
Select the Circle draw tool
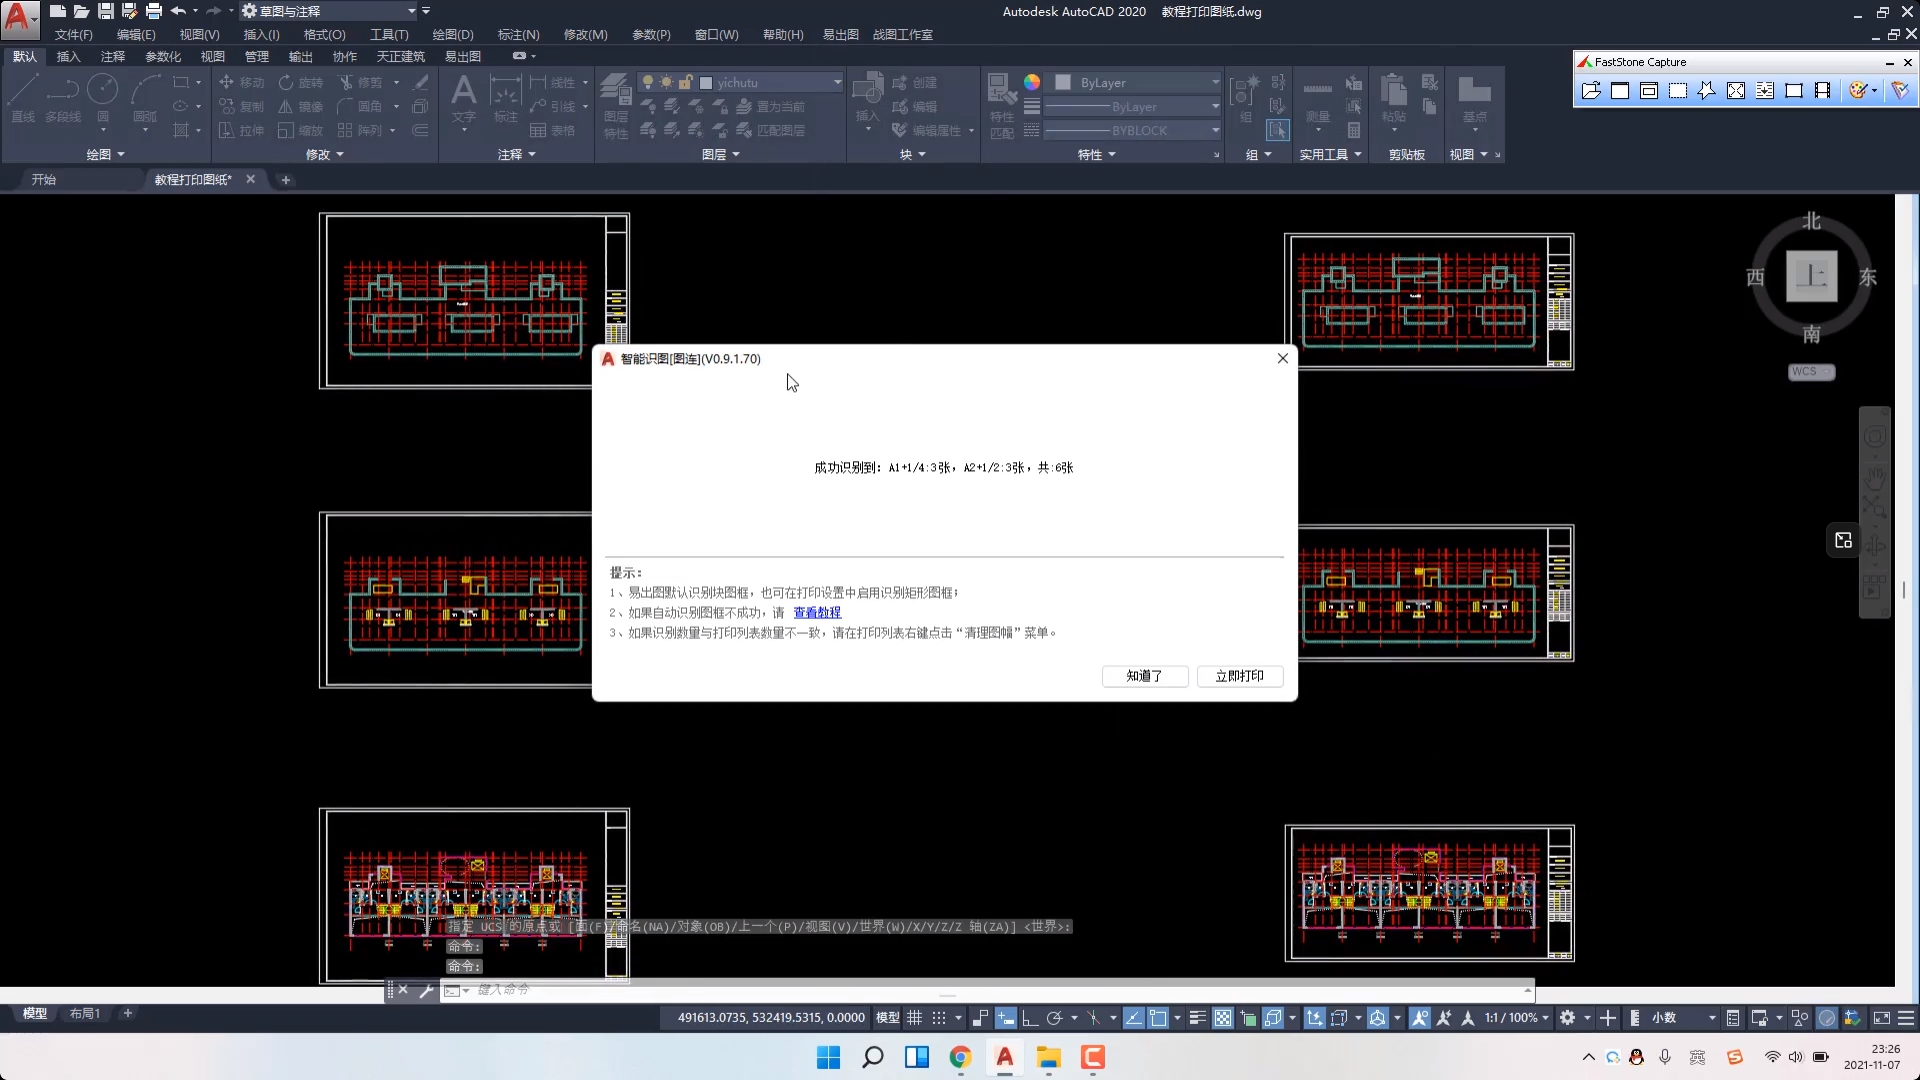102,90
